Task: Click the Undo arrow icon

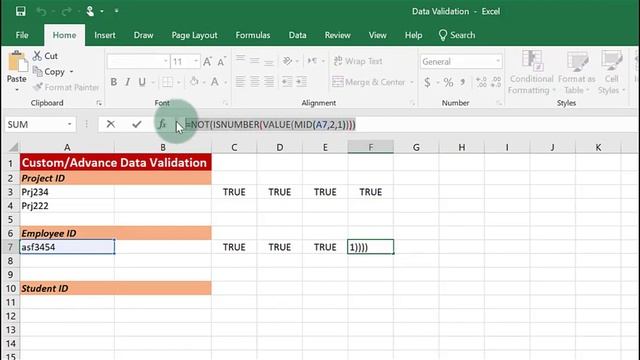Action: [x=41, y=11]
